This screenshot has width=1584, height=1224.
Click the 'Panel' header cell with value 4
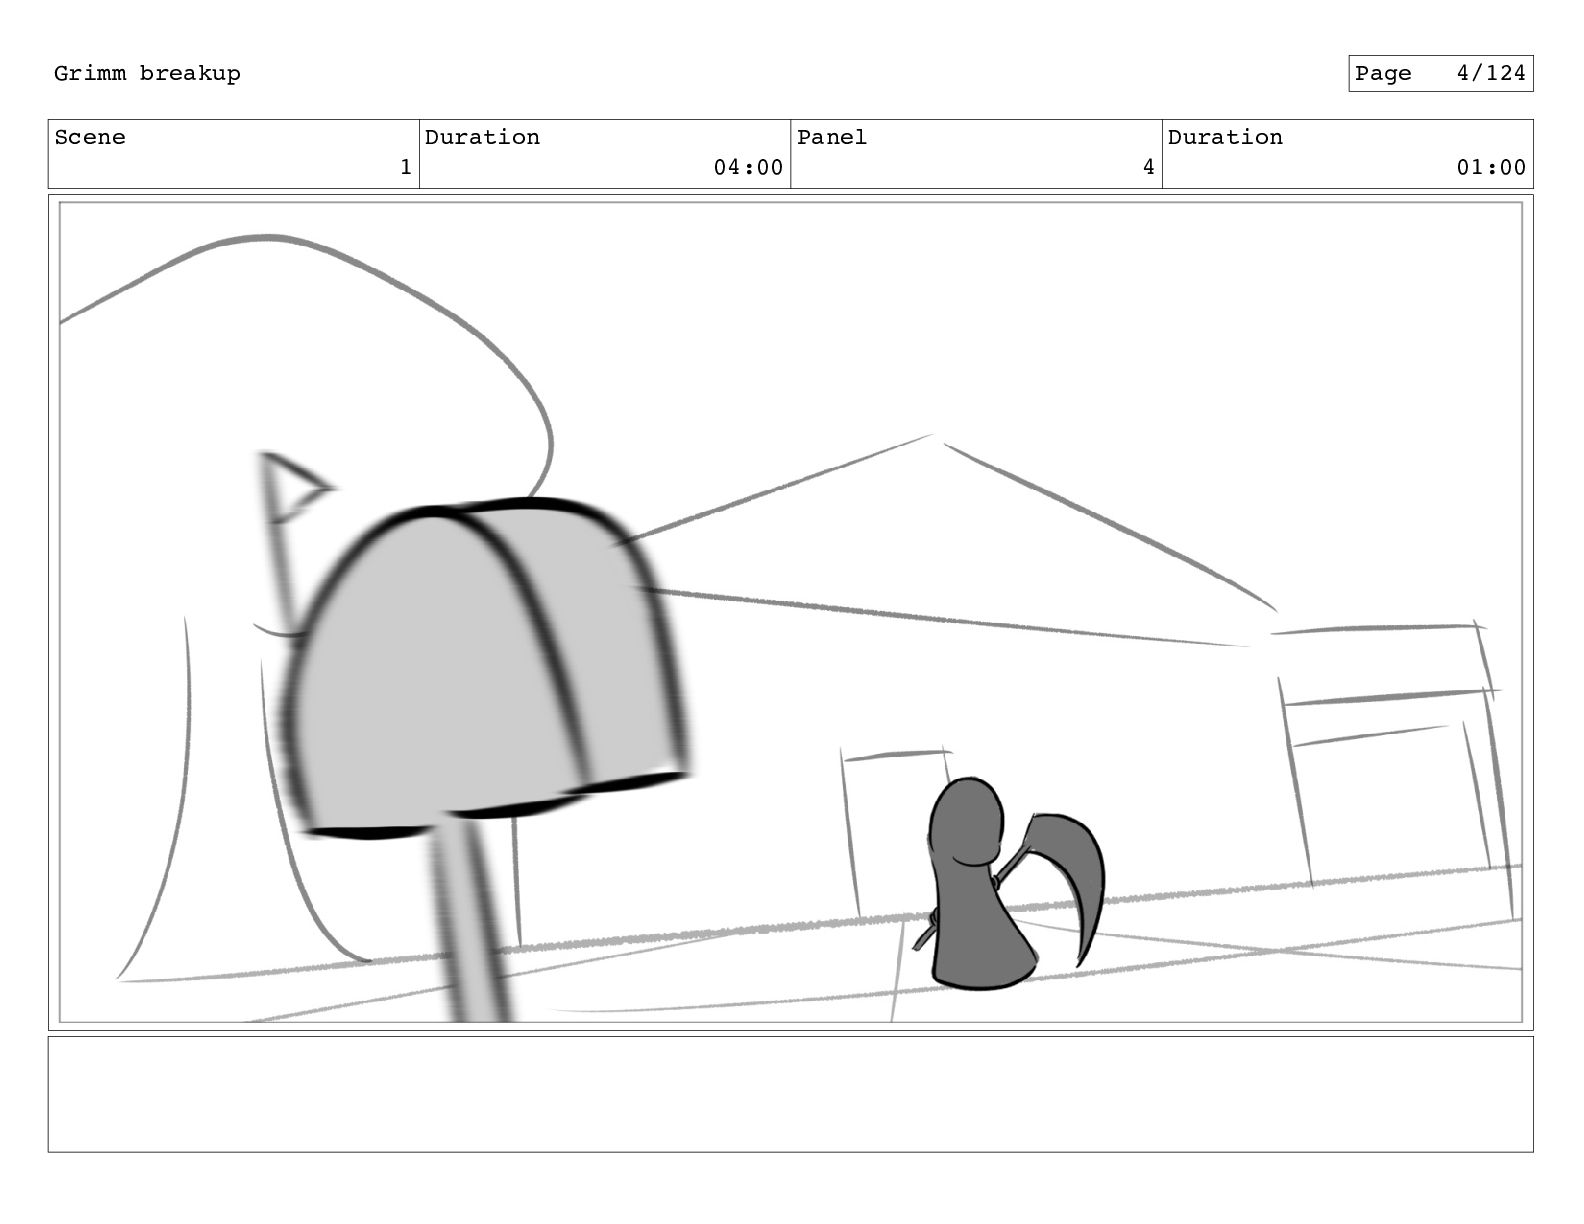pyautogui.click(x=976, y=154)
